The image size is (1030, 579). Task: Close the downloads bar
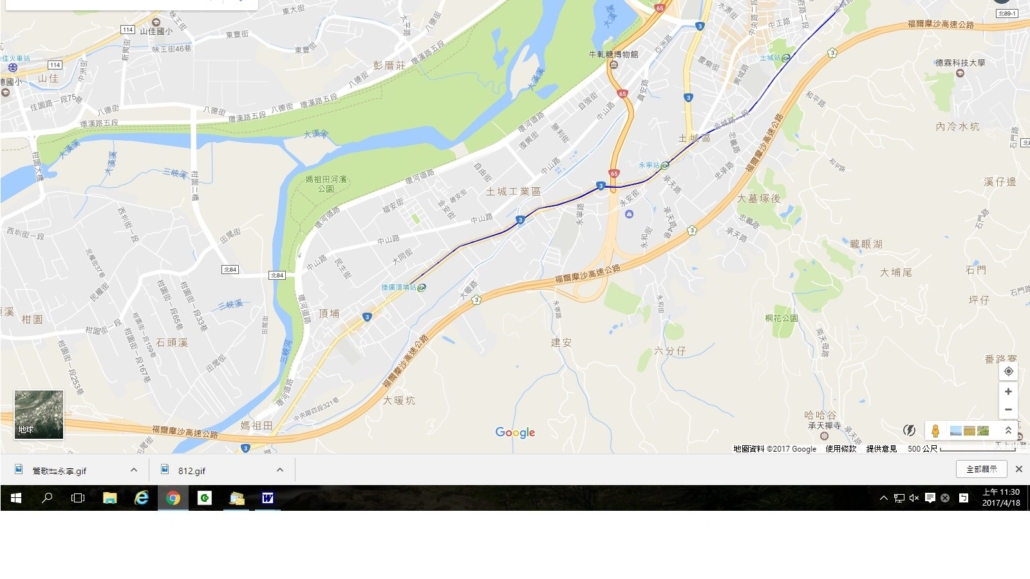coord(1019,469)
